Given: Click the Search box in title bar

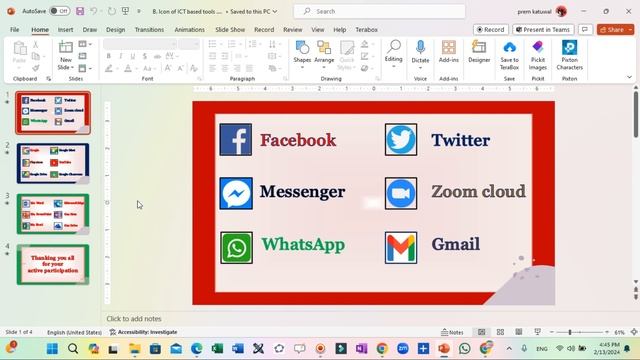Looking at the screenshot, I should 379,11.
